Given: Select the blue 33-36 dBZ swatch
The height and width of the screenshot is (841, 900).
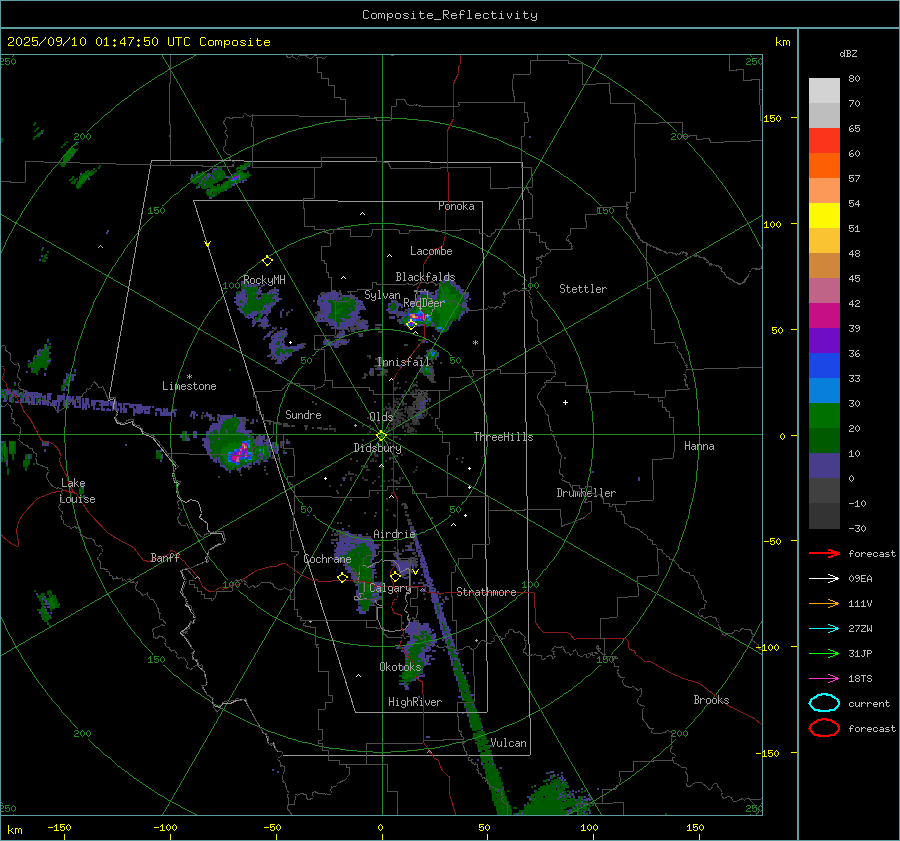Looking at the screenshot, I should (824, 365).
